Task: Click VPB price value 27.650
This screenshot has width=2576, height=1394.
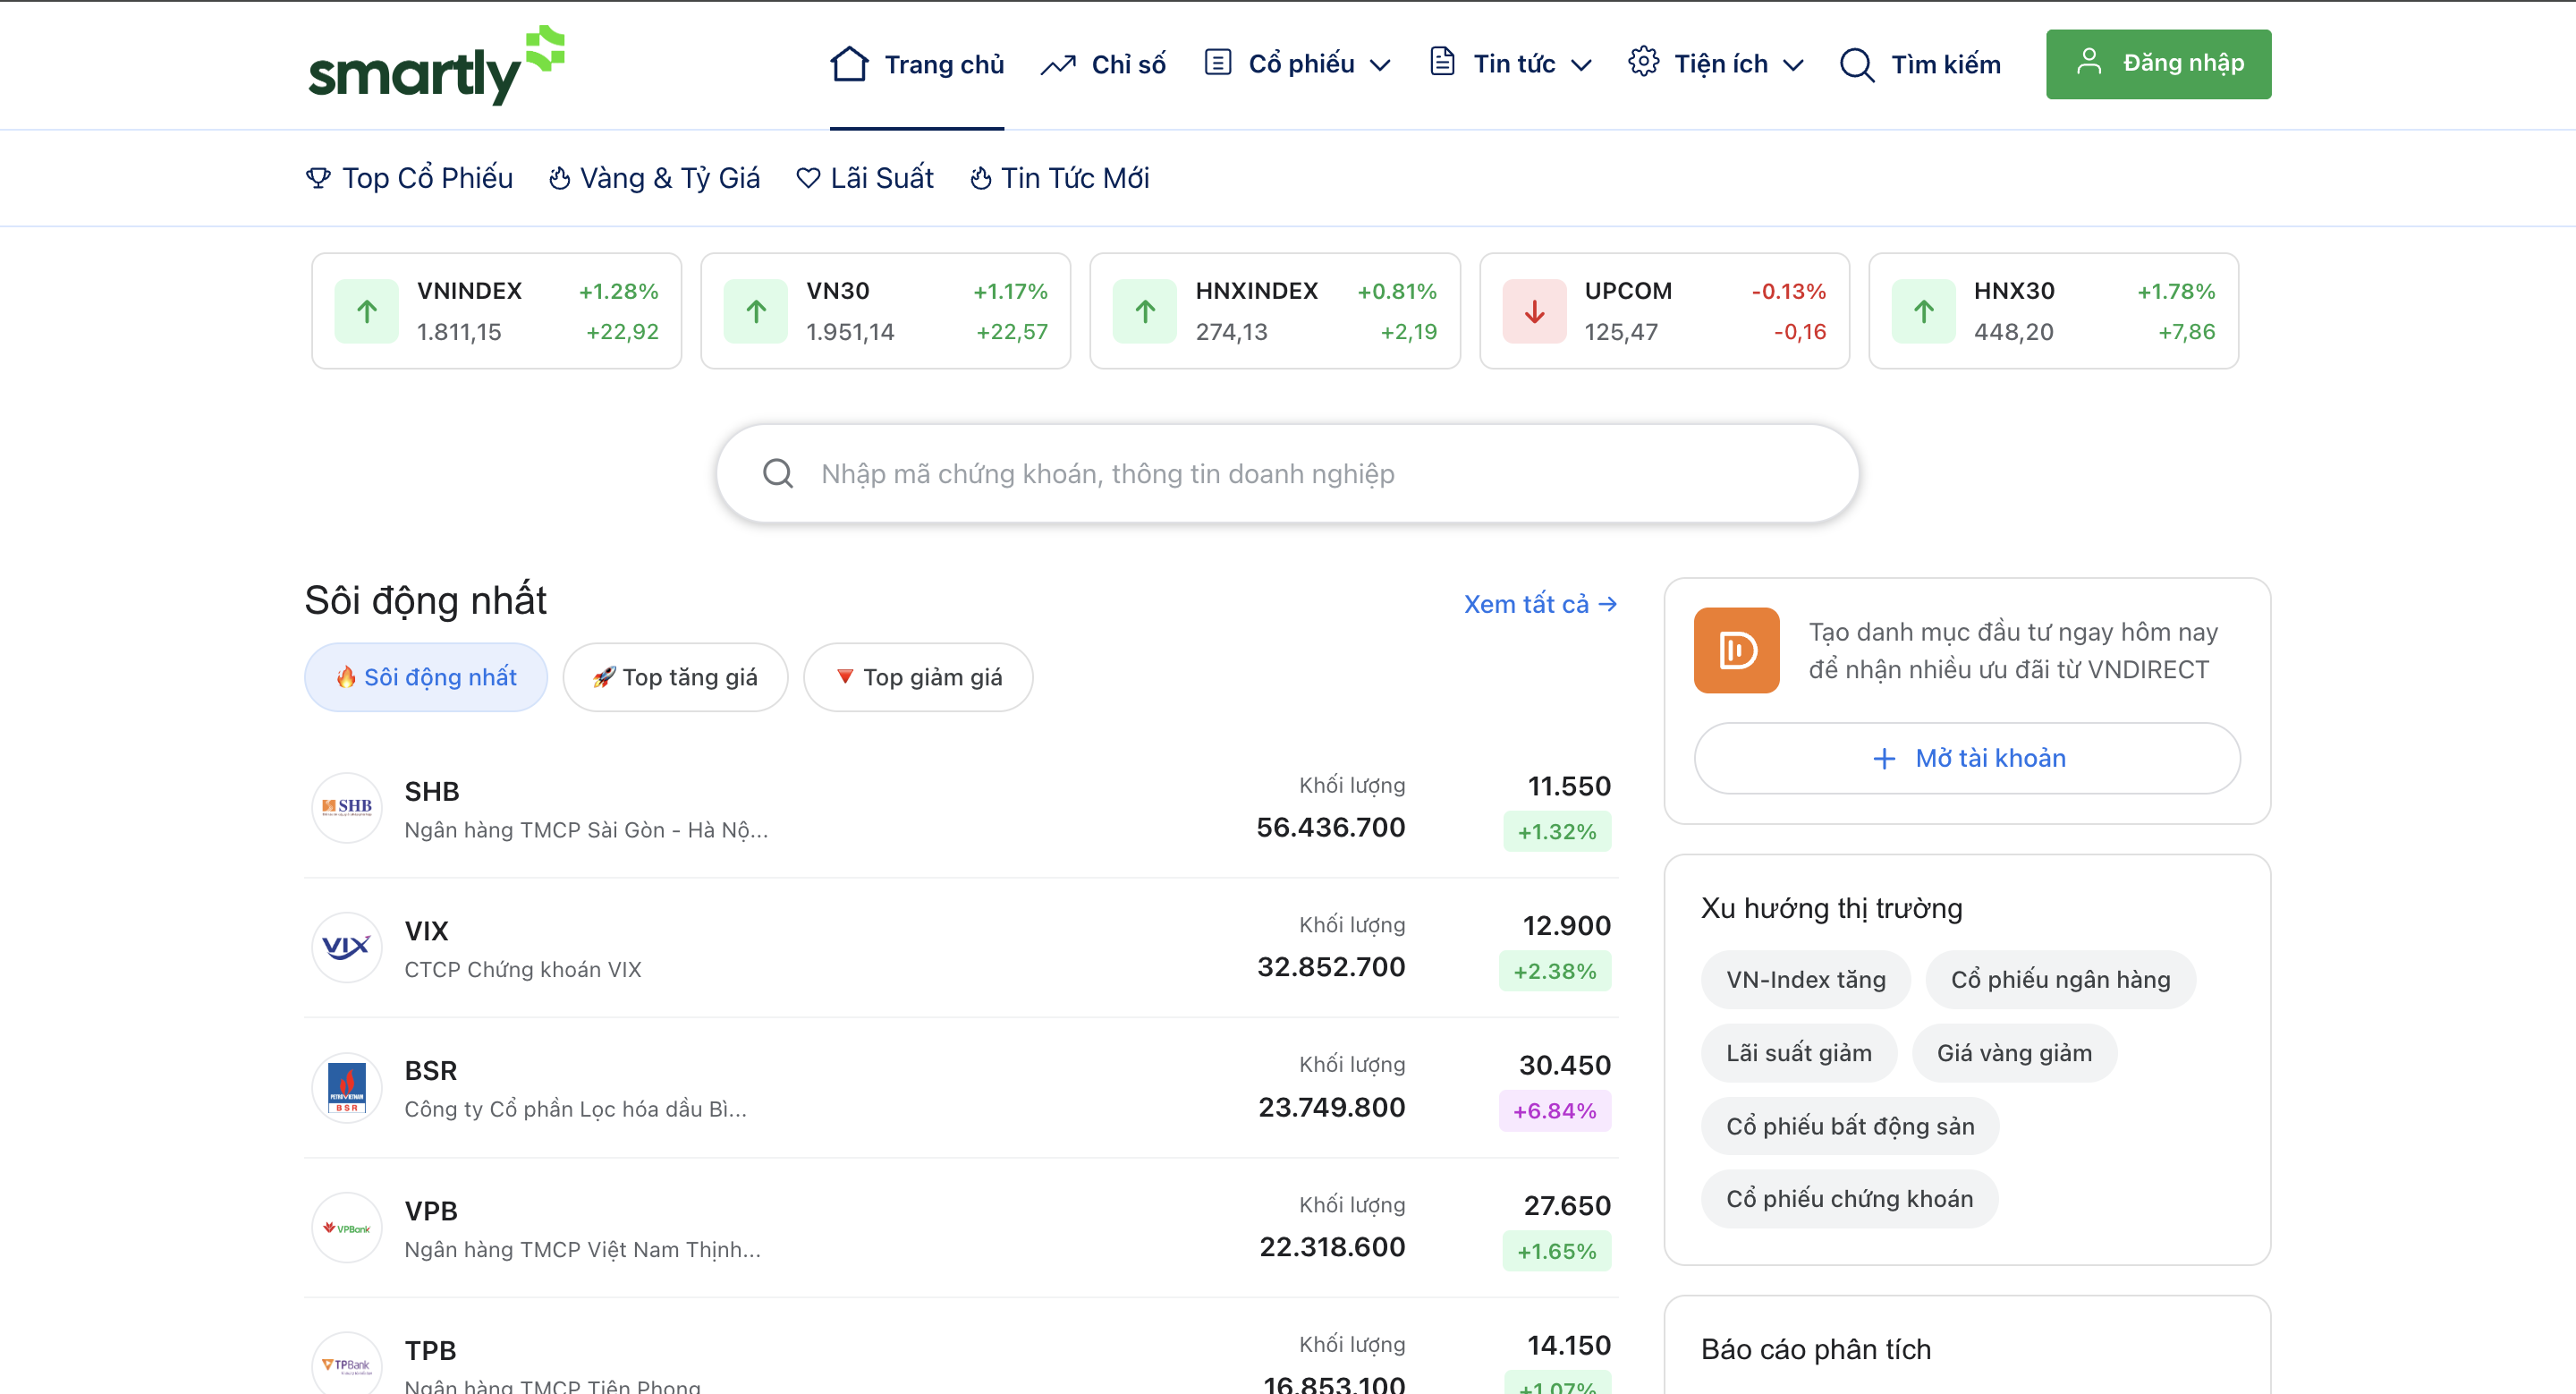Action: coord(1567,1206)
